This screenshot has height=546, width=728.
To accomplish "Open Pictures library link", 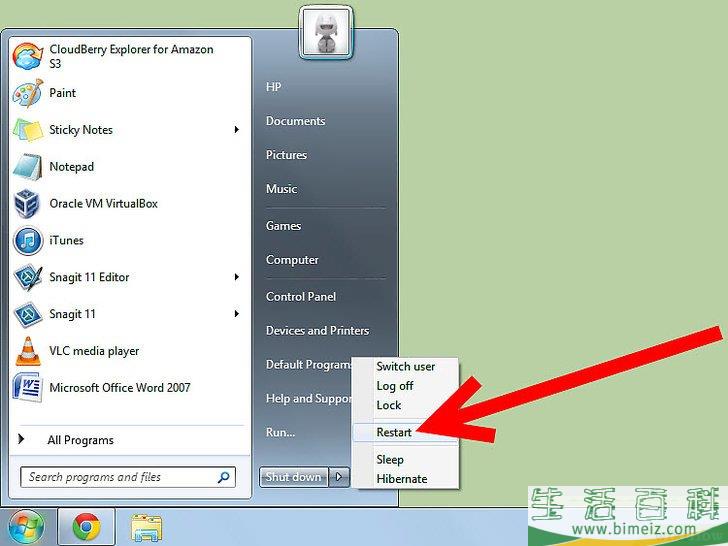I will click(x=286, y=155).
